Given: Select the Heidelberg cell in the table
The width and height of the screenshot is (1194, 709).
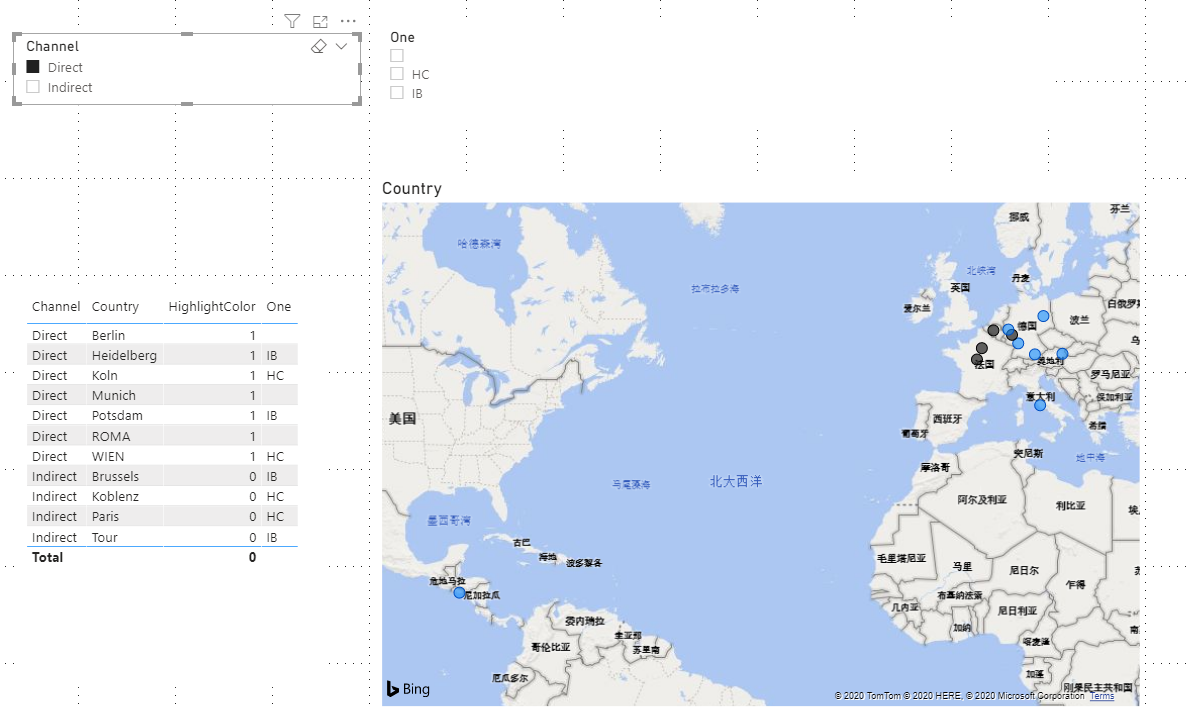Looking at the screenshot, I should point(124,355).
